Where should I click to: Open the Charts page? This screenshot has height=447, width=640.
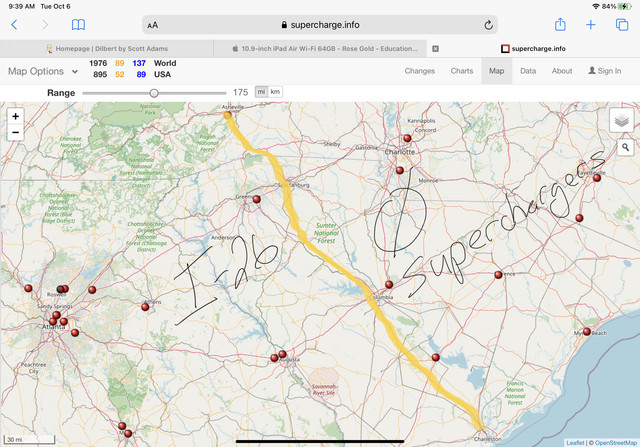pos(462,71)
